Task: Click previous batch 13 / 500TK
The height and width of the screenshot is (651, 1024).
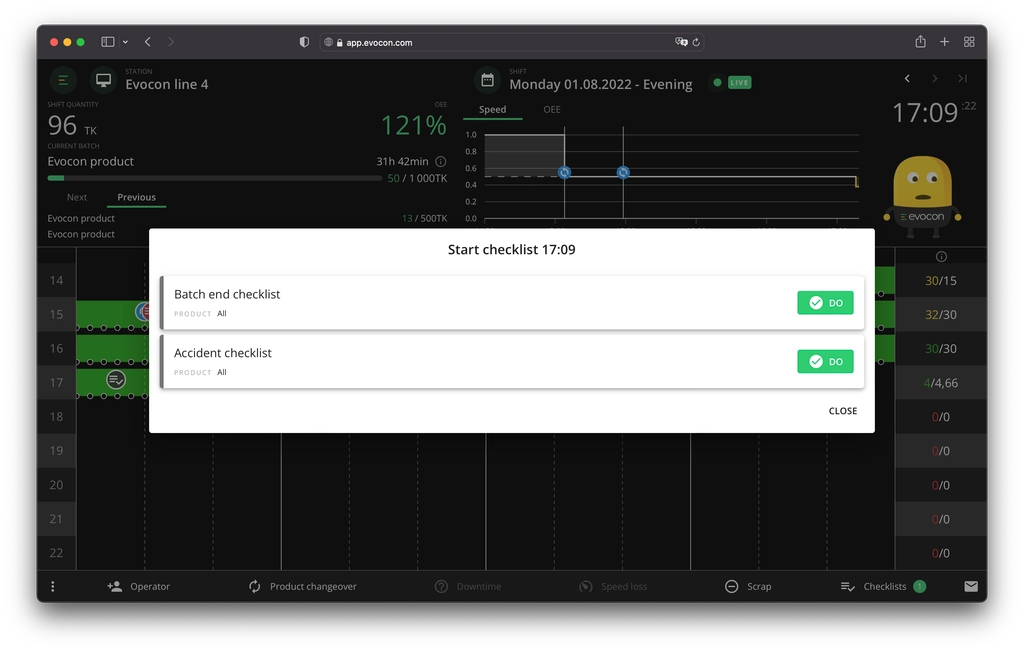Action: click(424, 218)
